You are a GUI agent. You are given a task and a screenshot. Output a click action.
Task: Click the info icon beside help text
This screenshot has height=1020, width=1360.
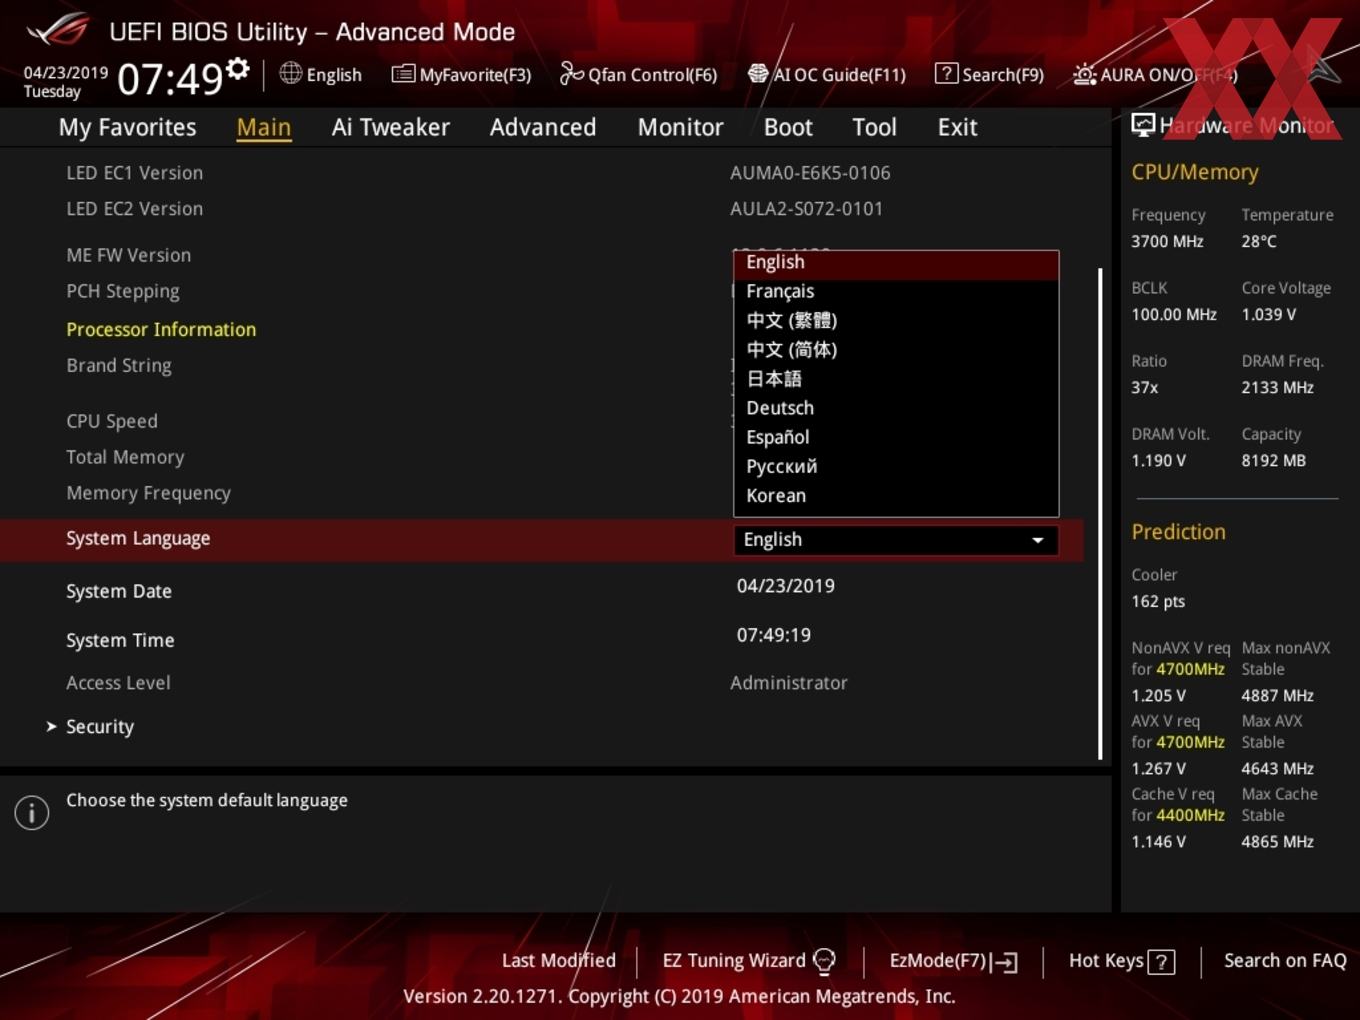pos(32,813)
